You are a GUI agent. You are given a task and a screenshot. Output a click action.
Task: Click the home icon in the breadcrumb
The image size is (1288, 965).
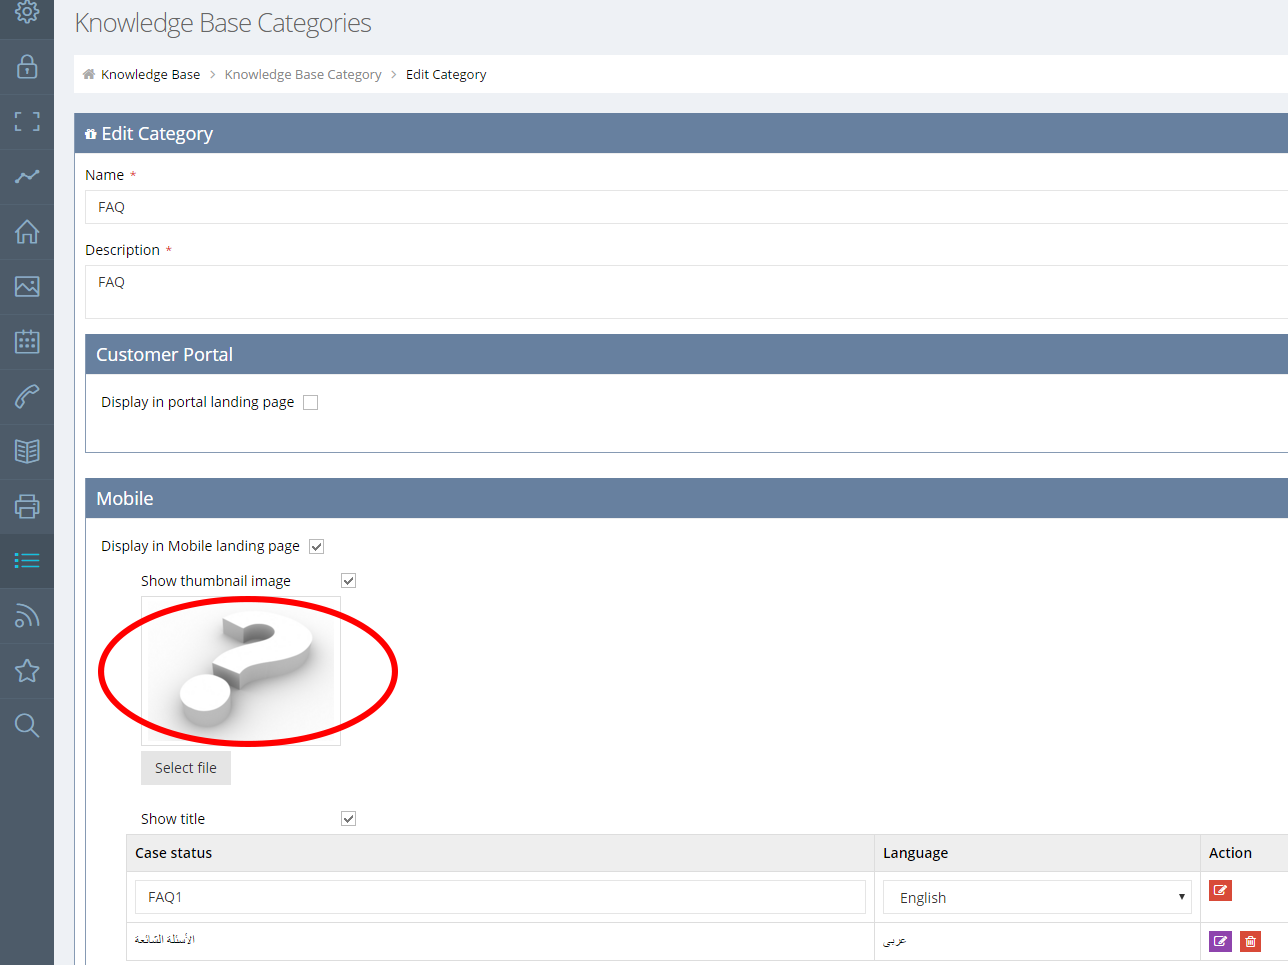pyautogui.click(x=89, y=74)
